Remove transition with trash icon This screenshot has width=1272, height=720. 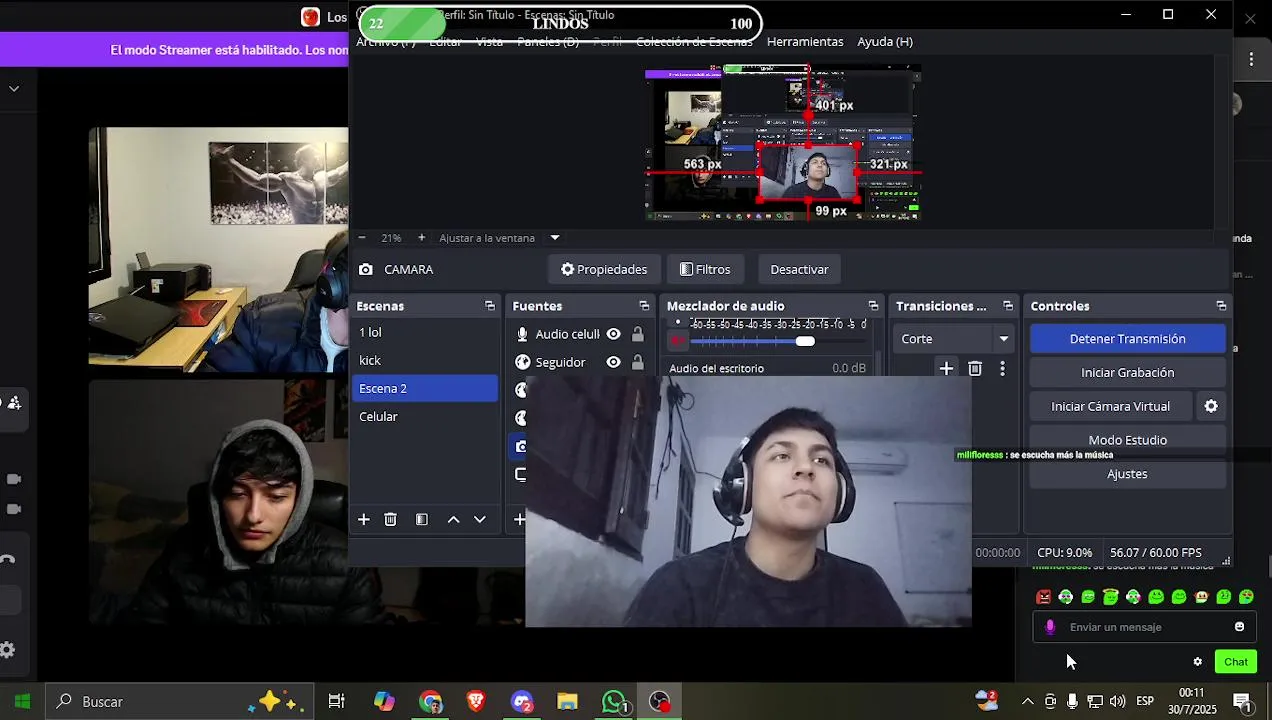click(x=975, y=369)
